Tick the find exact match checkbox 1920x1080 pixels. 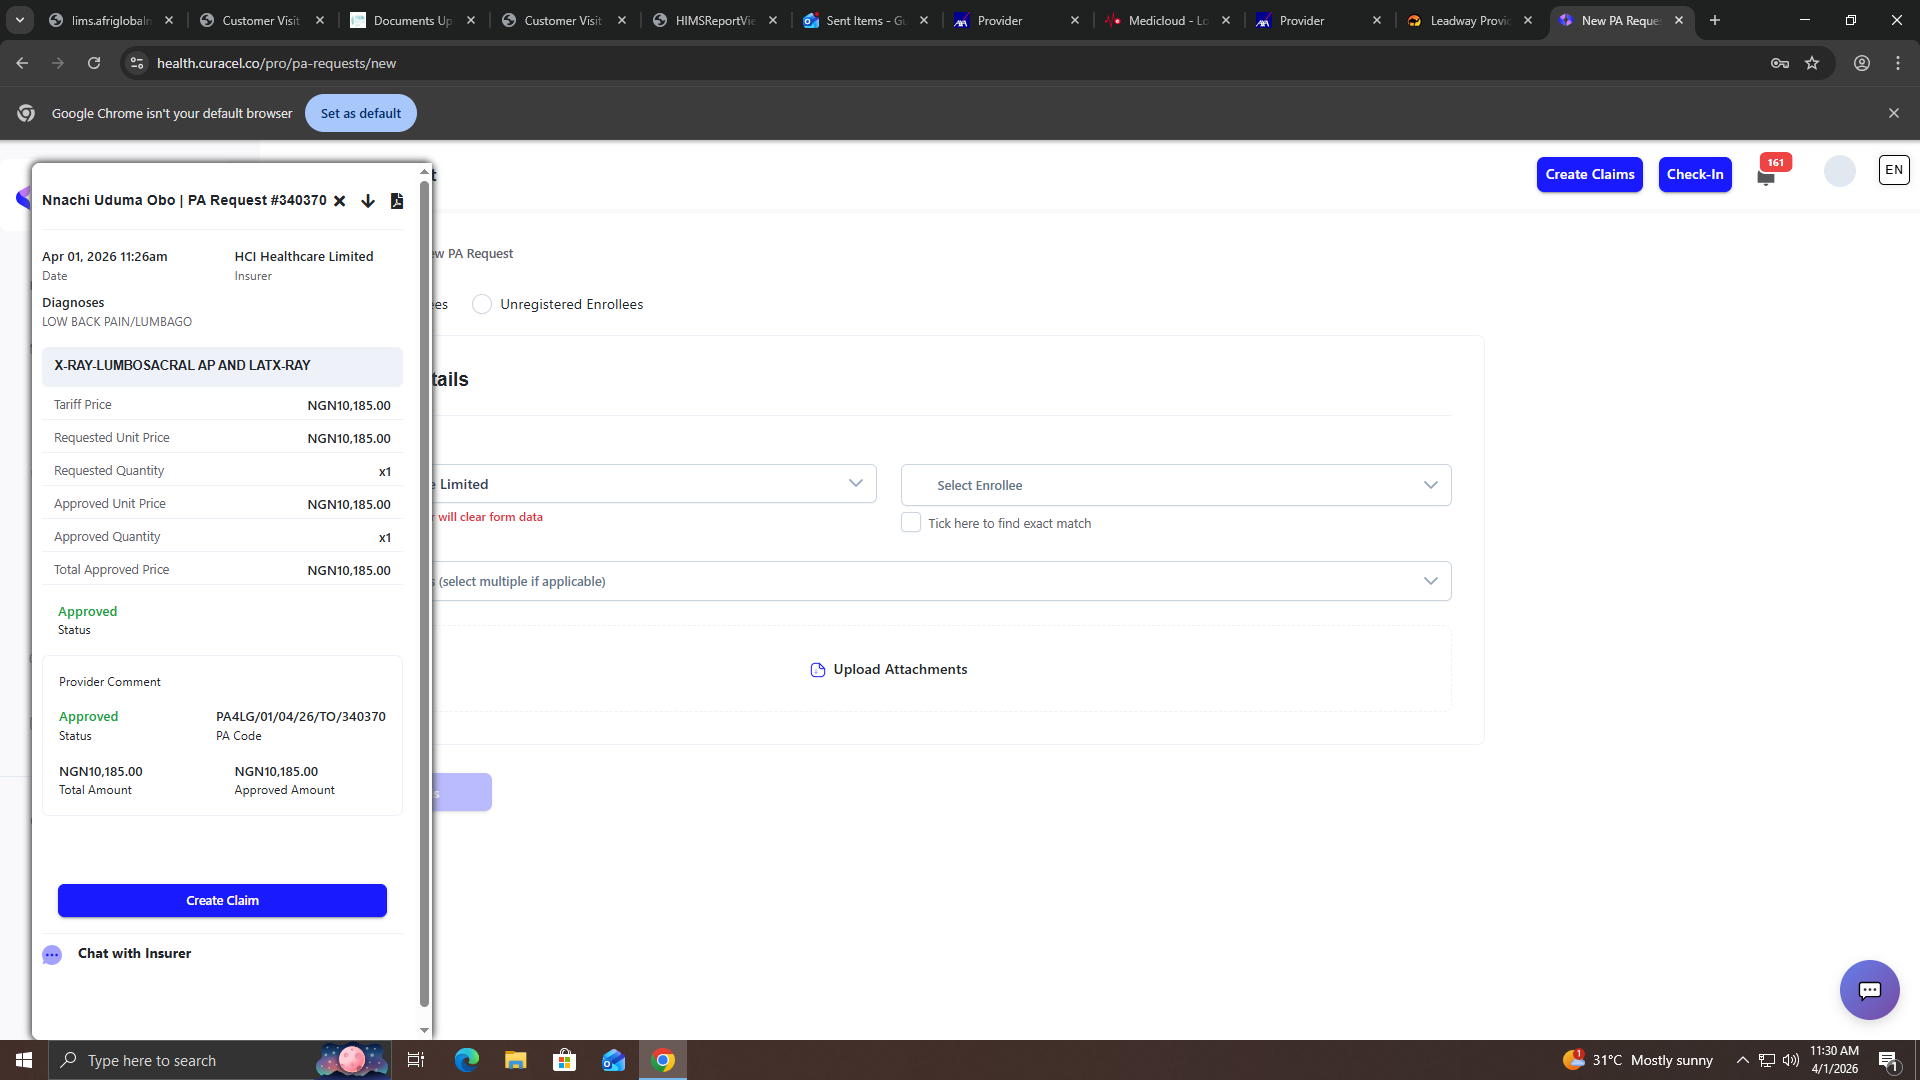click(x=911, y=523)
